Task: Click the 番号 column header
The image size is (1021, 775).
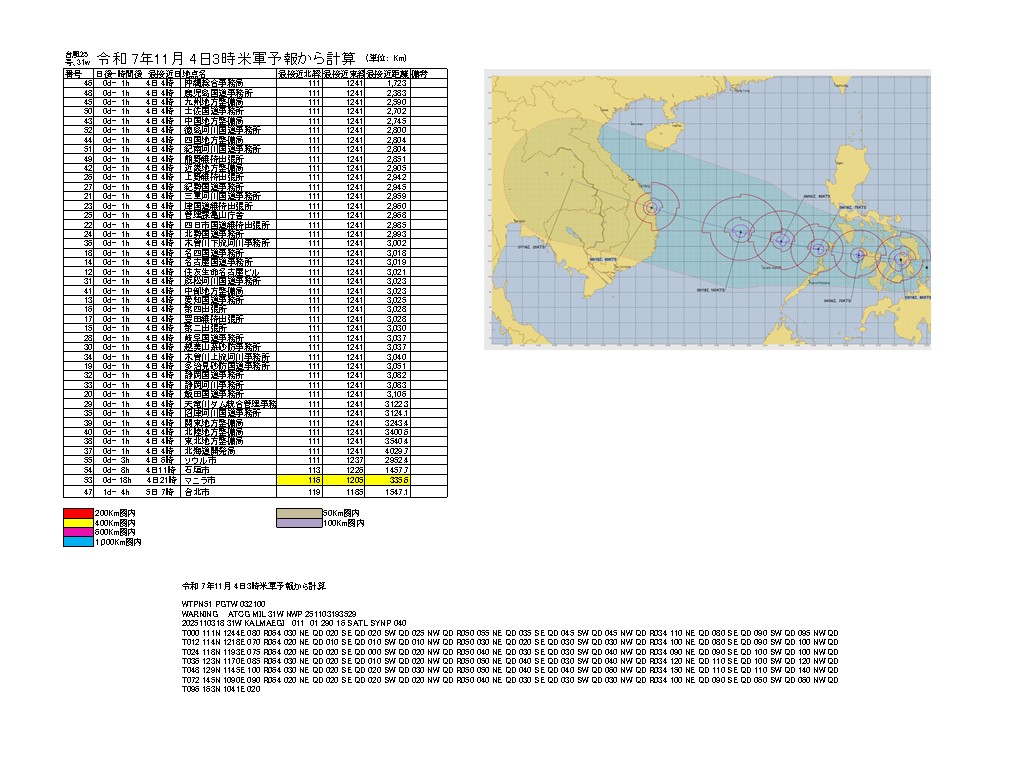Action: tap(74, 74)
